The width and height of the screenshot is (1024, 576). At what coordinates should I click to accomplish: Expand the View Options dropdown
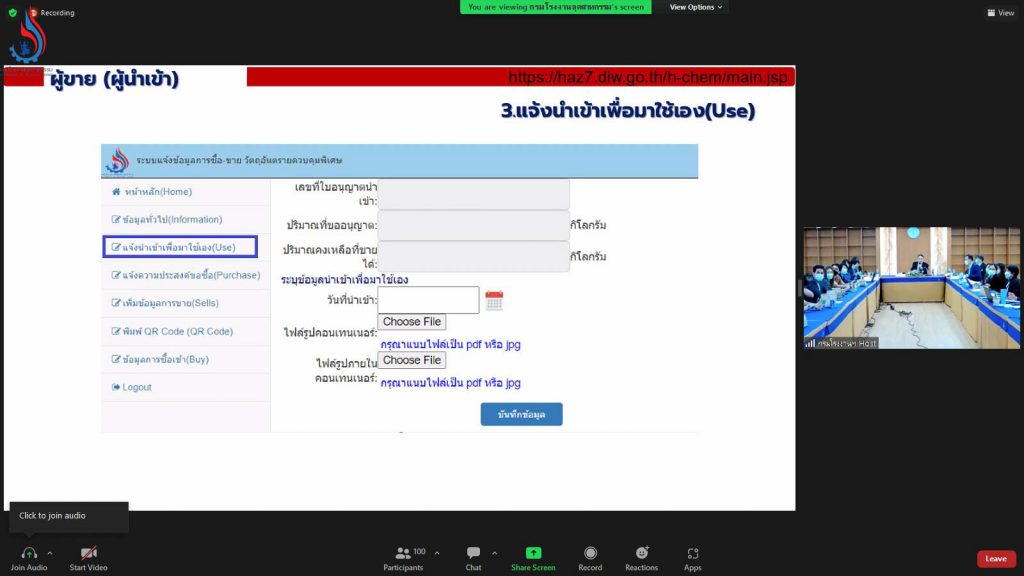tap(697, 7)
